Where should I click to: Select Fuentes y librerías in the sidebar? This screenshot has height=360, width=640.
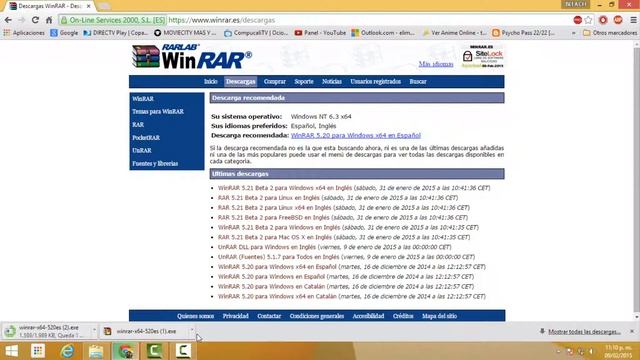click(155, 163)
